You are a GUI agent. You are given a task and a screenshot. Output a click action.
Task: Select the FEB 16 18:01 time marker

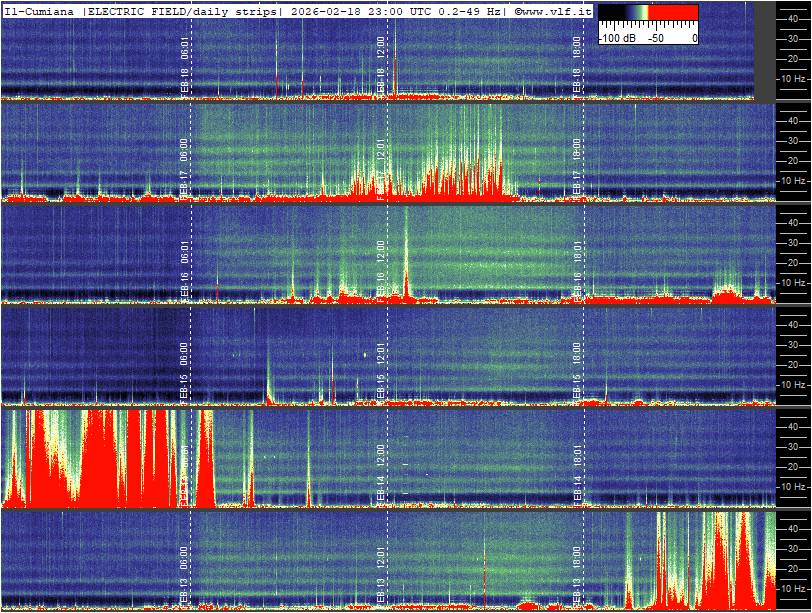(x=576, y=267)
